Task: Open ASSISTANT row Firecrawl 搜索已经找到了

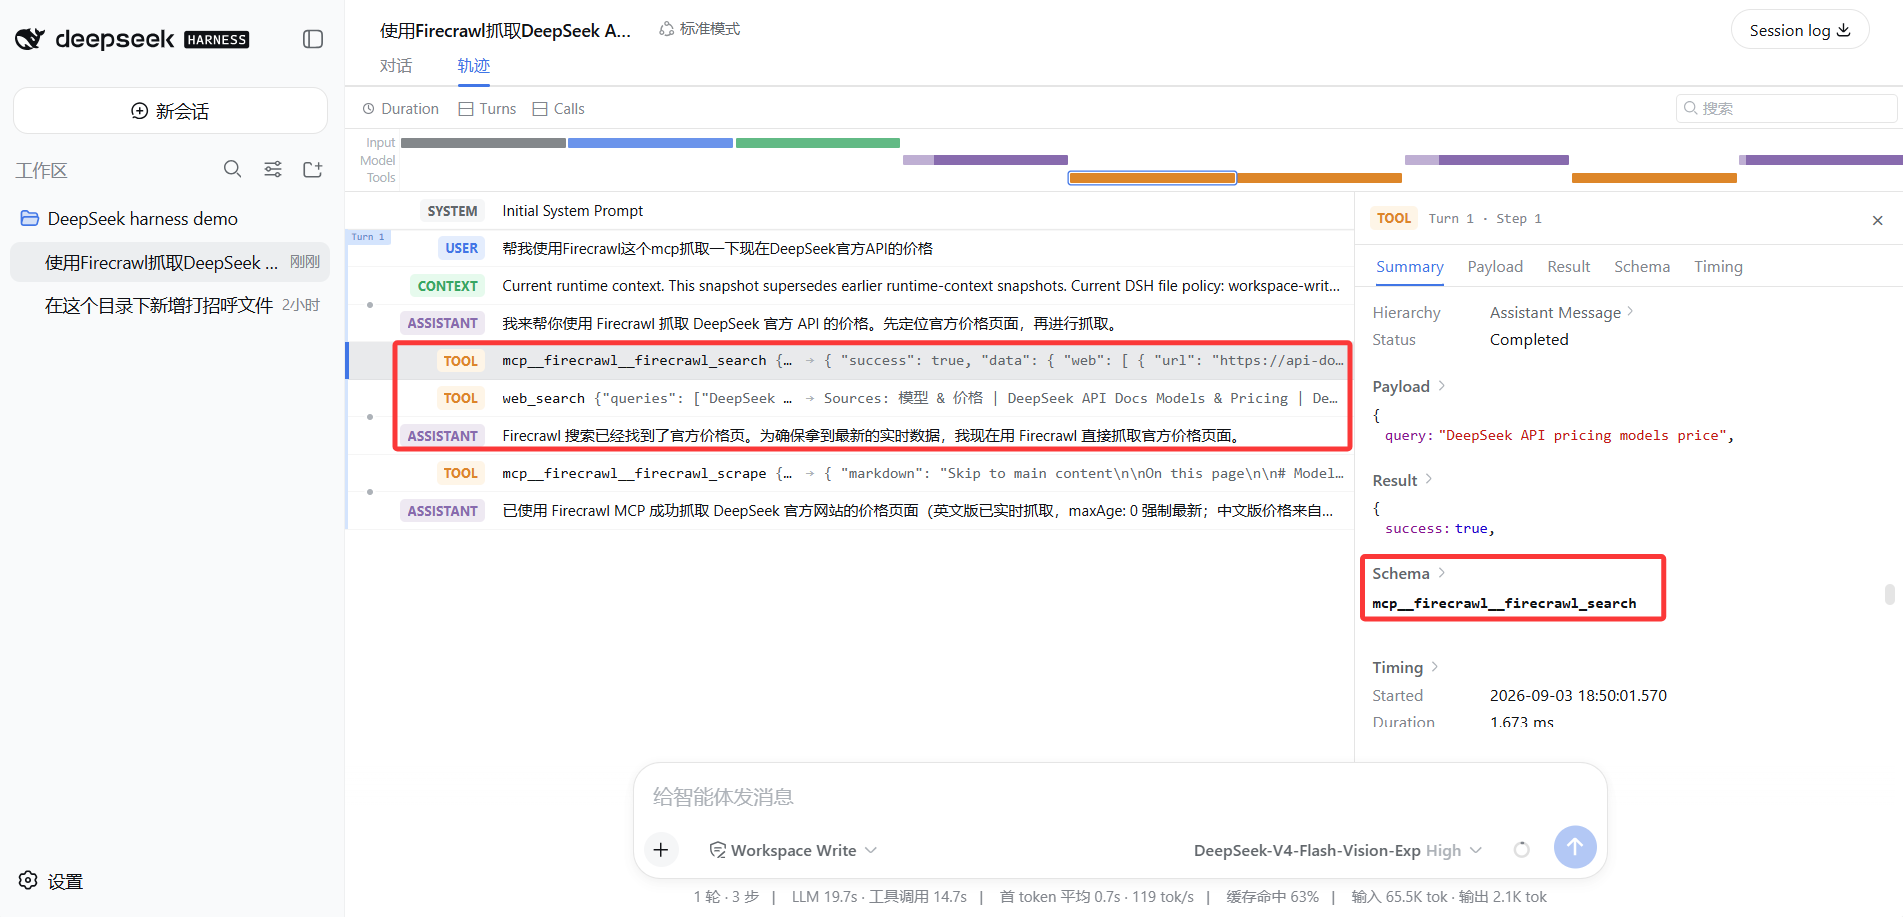Action: 850,436
